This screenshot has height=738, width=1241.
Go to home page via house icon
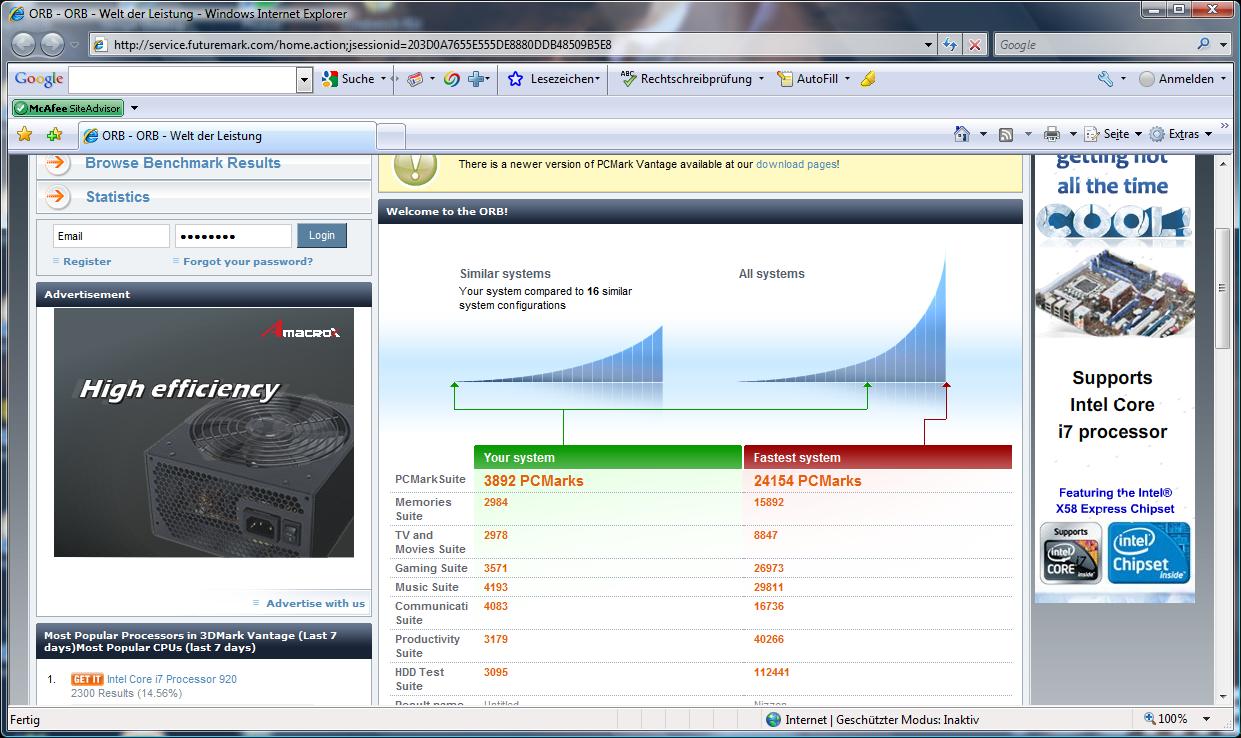tap(962, 134)
